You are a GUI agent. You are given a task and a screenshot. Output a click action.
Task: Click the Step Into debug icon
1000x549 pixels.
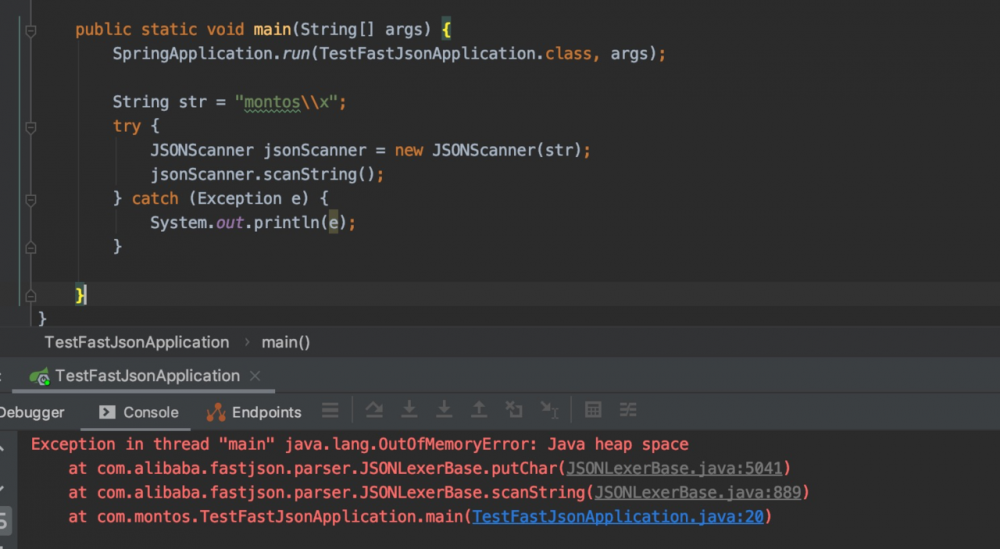pyautogui.click(x=409, y=410)
